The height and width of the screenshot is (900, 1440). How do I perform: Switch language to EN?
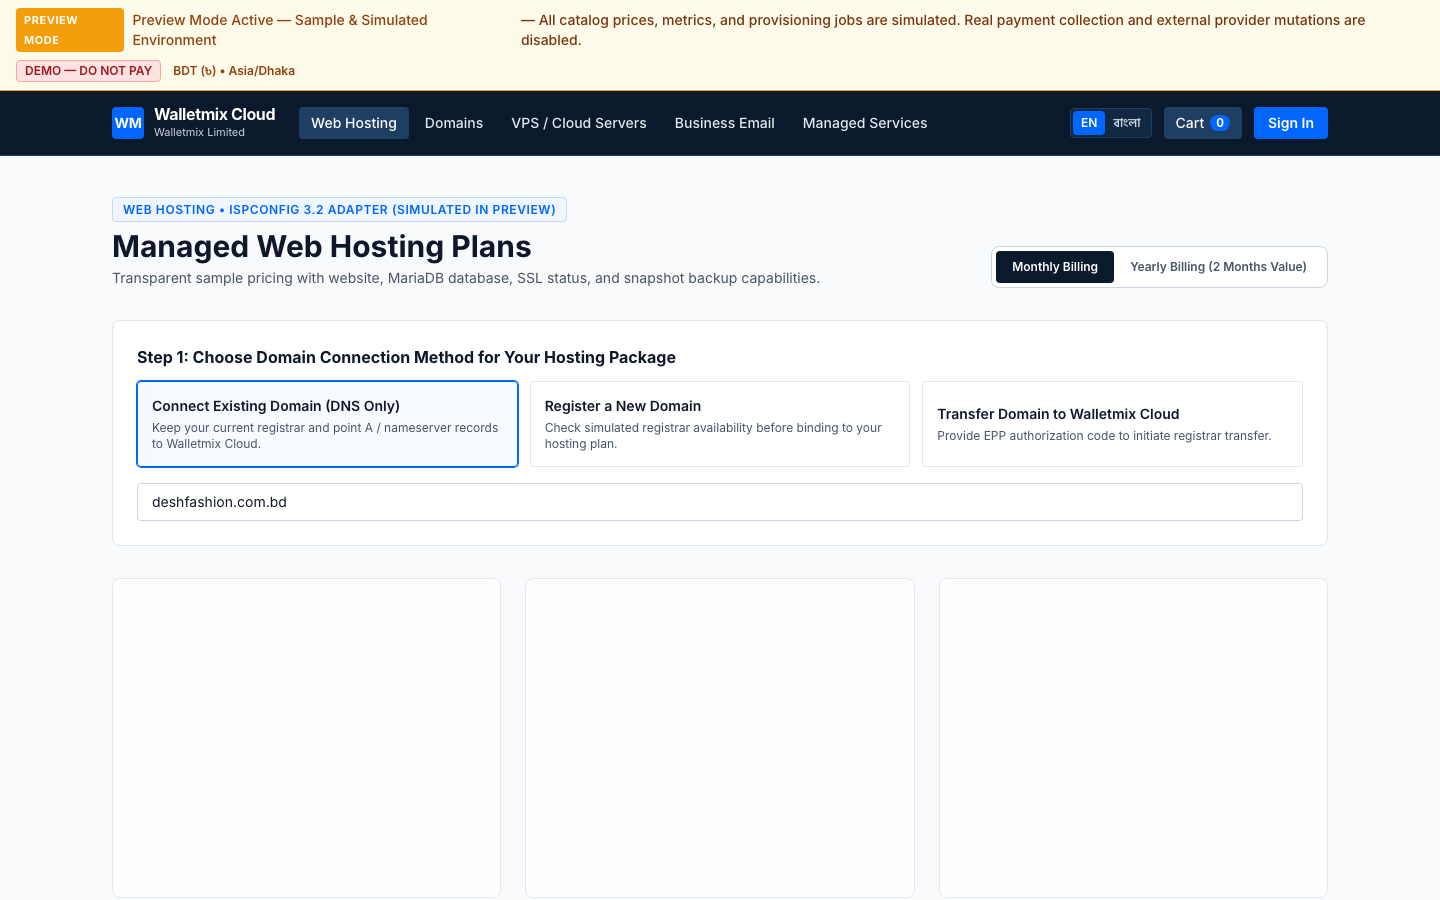[1089, 123]
